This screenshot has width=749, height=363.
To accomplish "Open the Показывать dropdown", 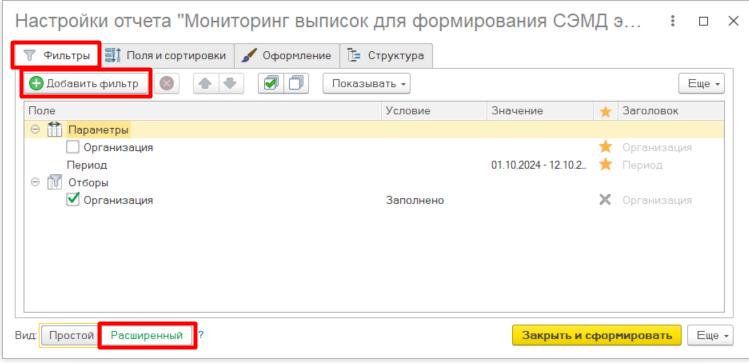I will [x=366, y=84].
